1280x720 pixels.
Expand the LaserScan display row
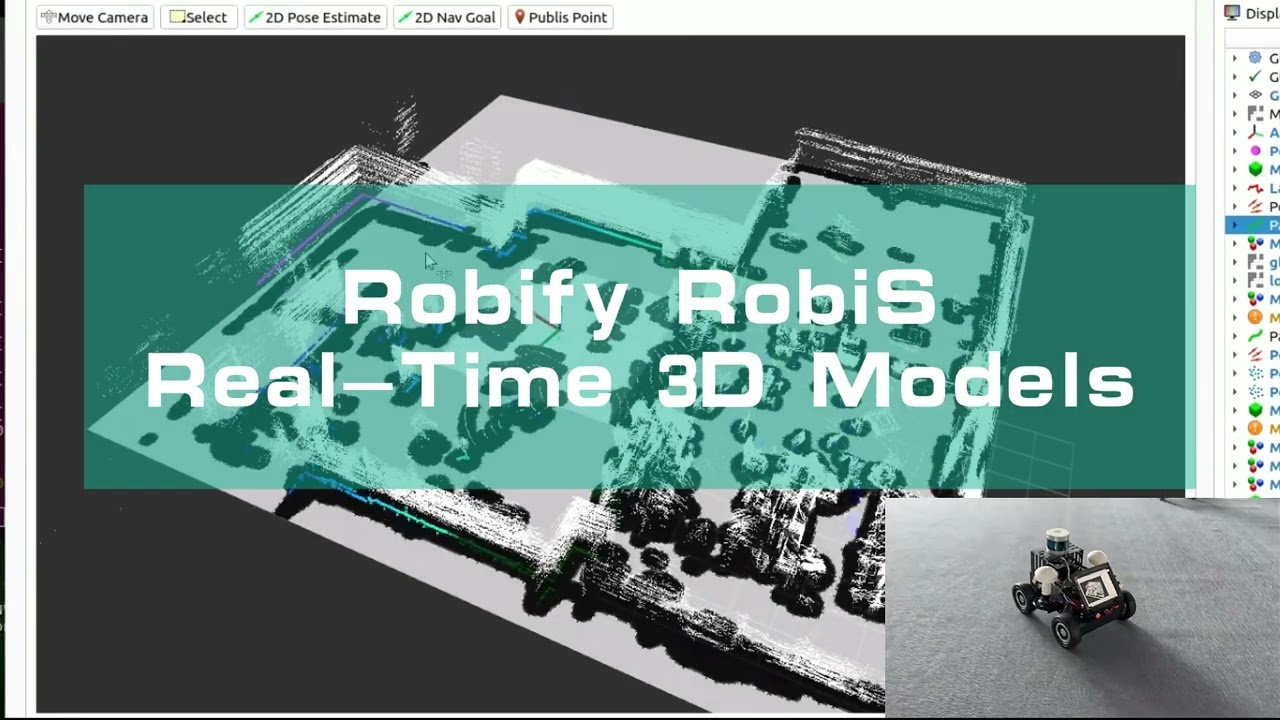click(1234, 188)
